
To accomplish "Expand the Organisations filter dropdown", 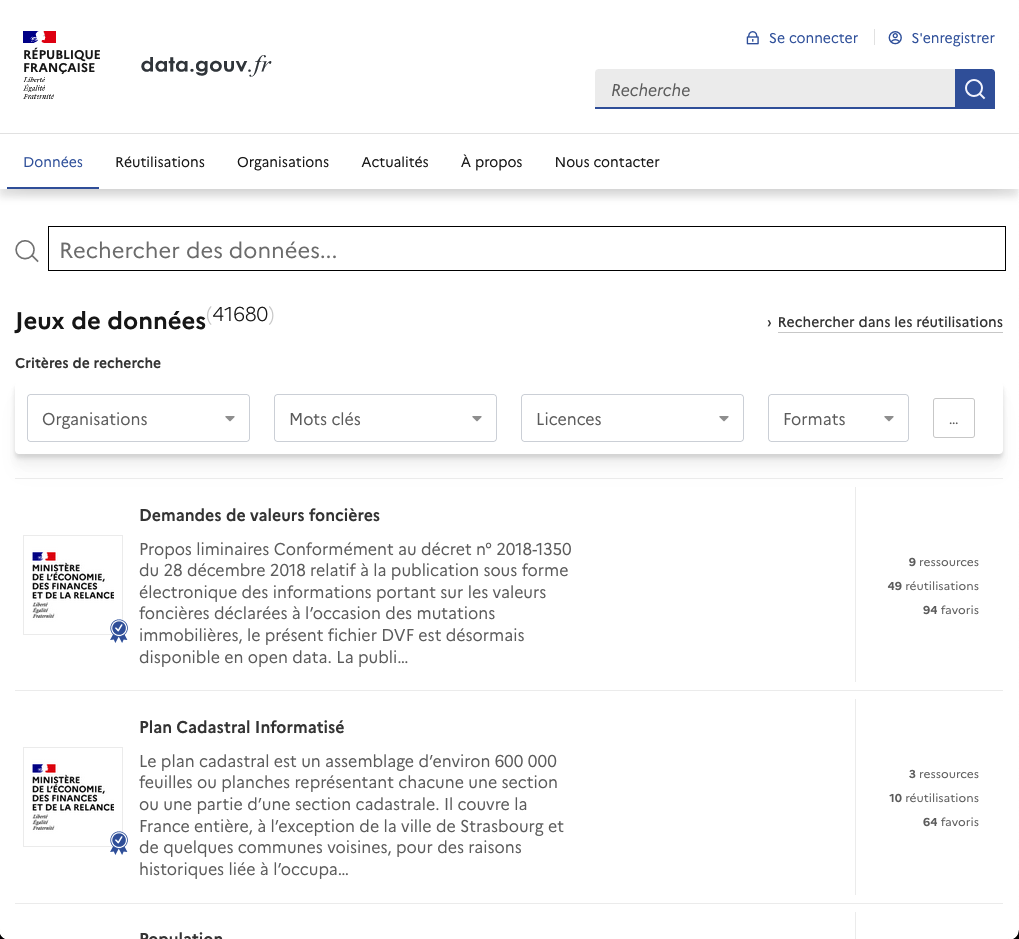I will pos(138,418).
